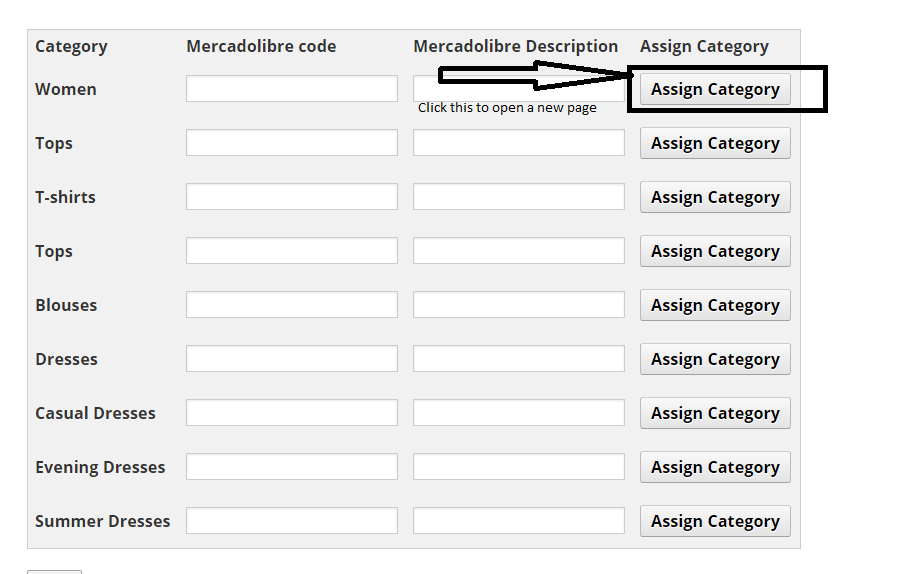Focus the Women Mercadolibre code field

[x=292, y=89]
